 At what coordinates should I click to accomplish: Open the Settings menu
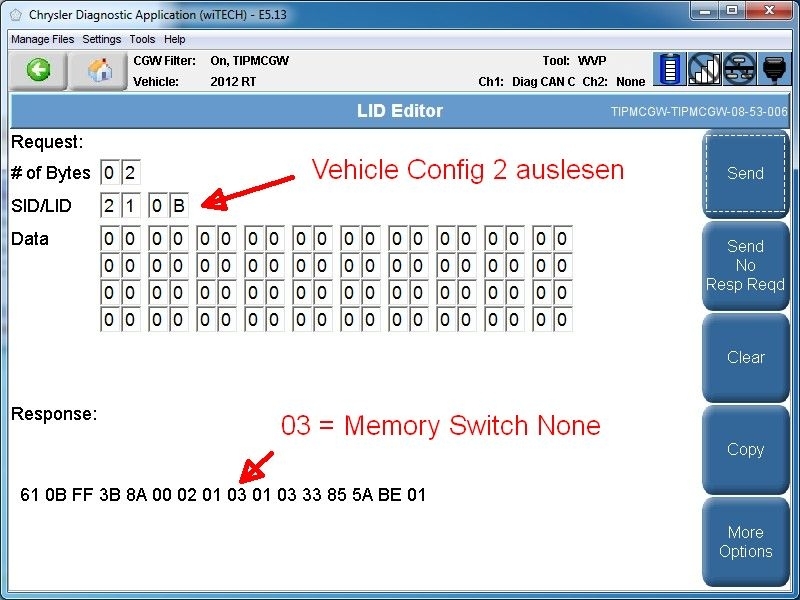(102, 39)
